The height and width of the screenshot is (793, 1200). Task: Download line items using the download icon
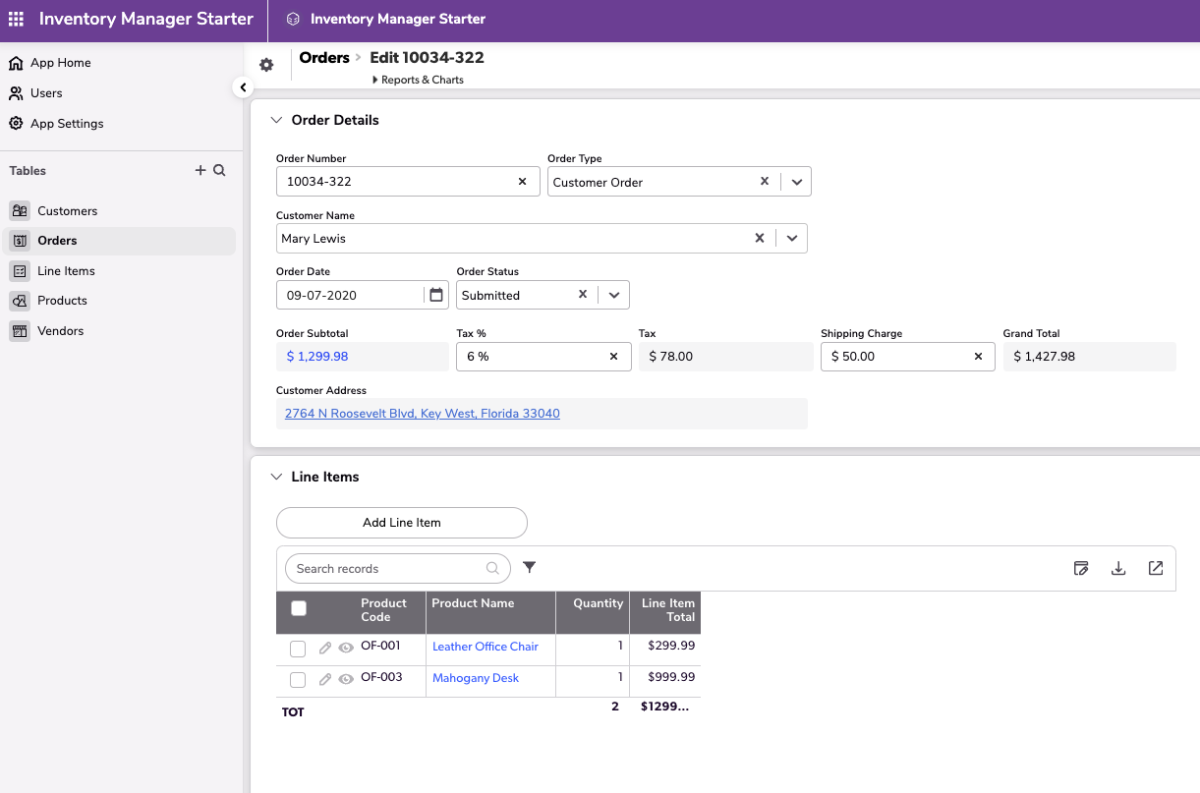tap(1118, 568)
